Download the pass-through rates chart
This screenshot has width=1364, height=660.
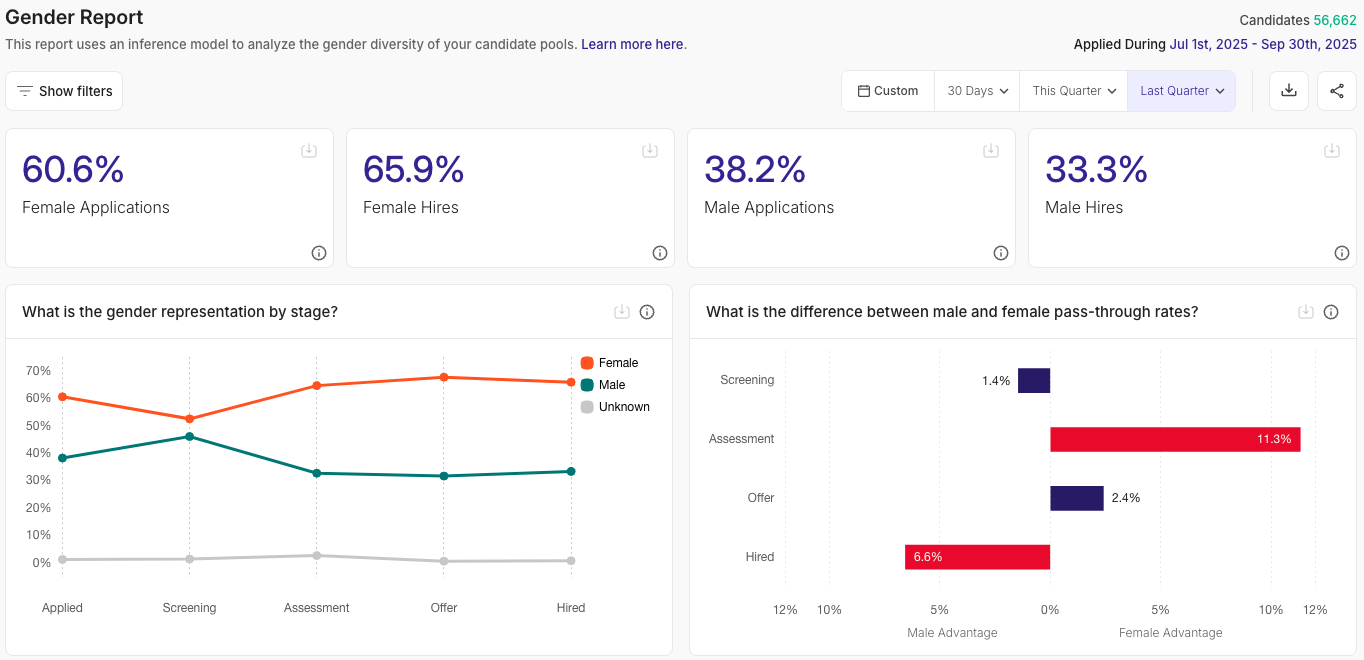[x=1306, y=312]
